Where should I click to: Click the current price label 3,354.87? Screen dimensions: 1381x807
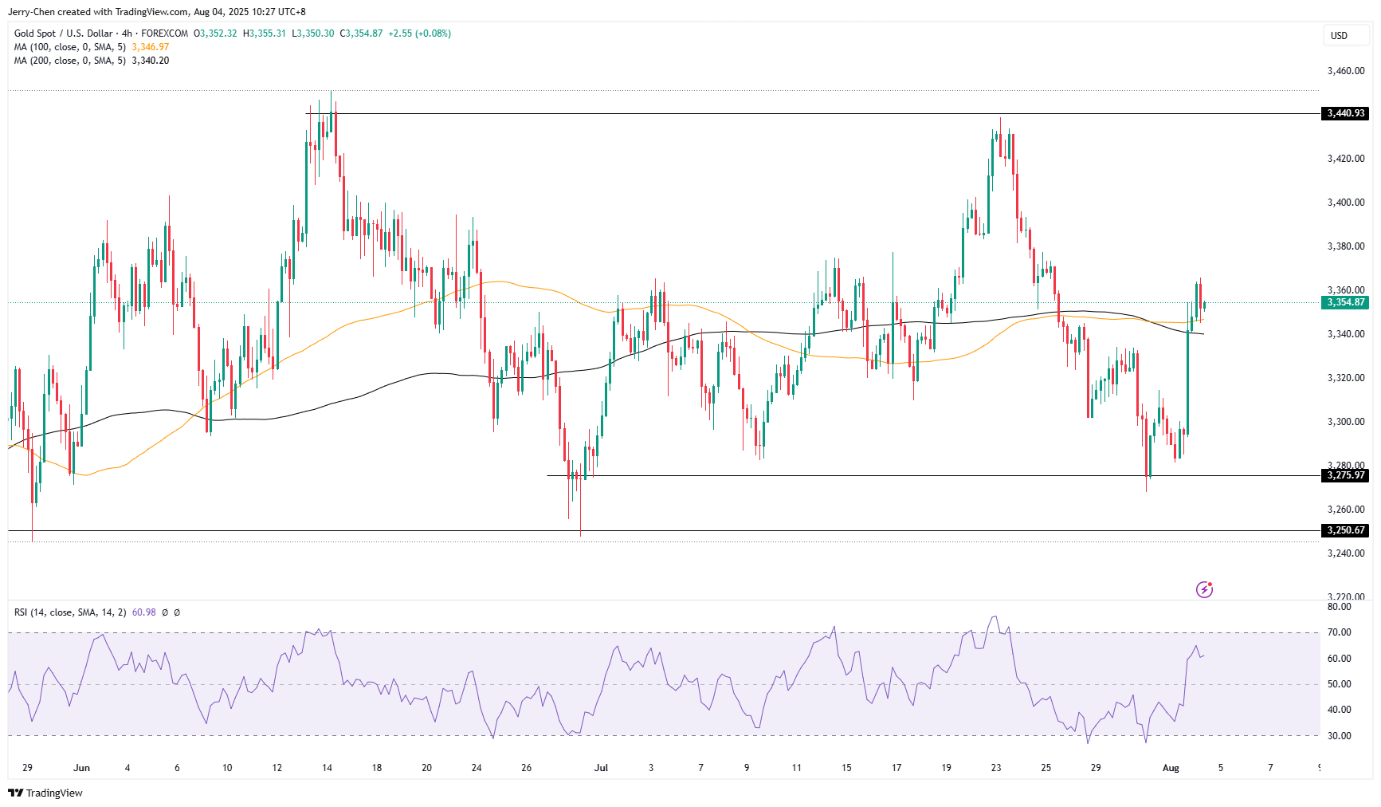[1345, 302]
